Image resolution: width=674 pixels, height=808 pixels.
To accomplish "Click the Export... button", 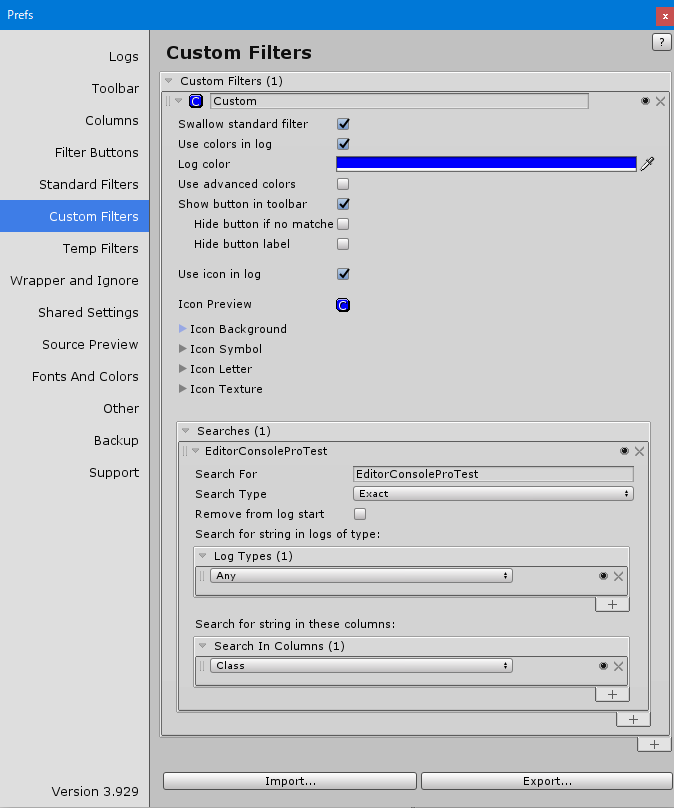I will pos(547,781).
